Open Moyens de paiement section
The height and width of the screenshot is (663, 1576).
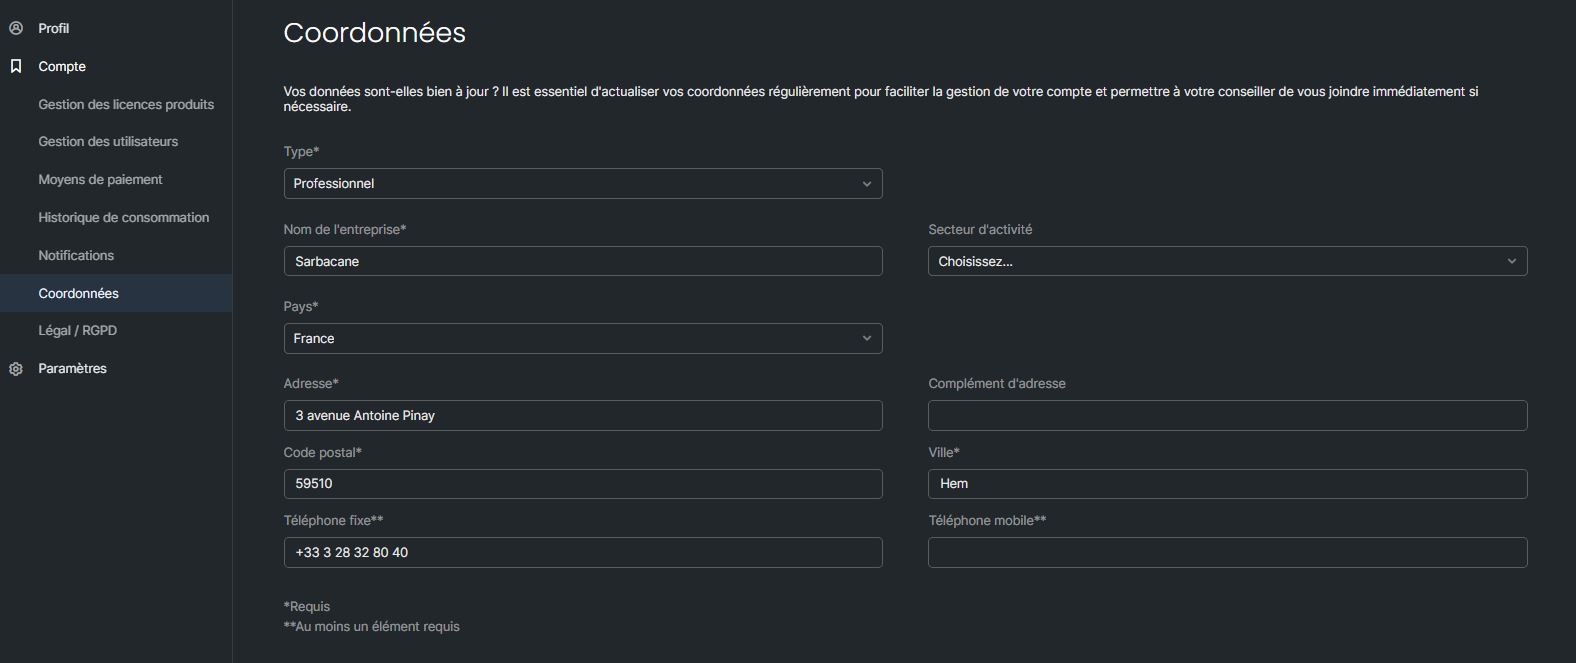click(x=100, y=180)
